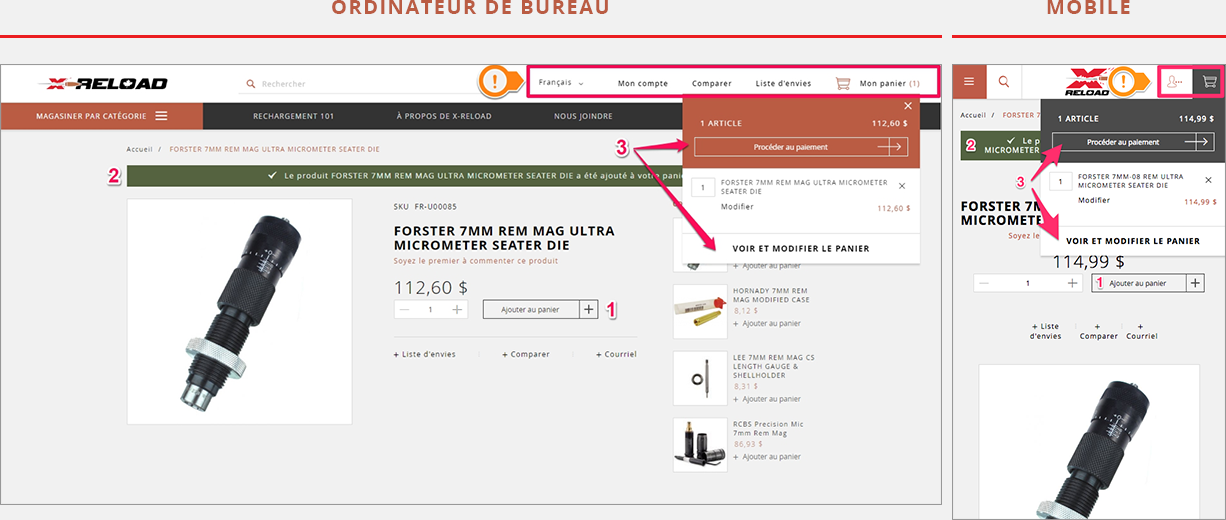Click Procéder au paiement in mobile mini-cart
This screenshot has width=1226, height=520.
(x=1133, y=142)
